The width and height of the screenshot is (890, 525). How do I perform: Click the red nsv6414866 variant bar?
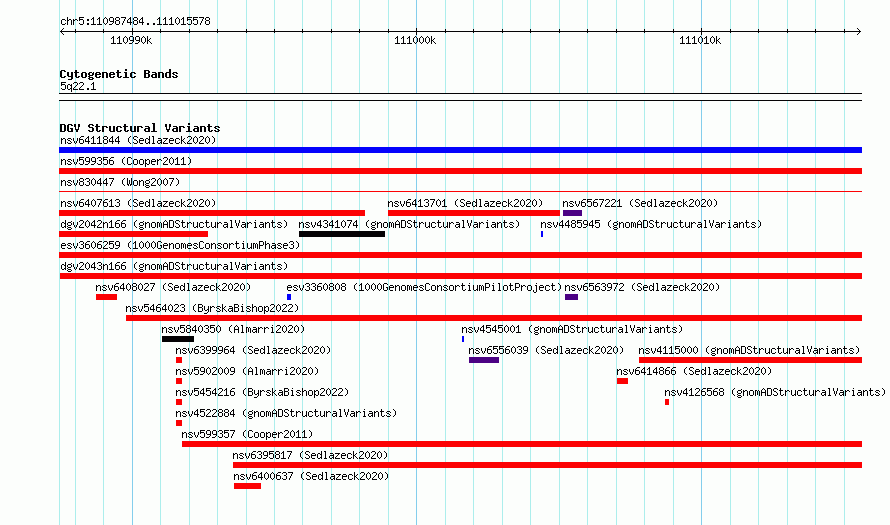pos(622,381)
